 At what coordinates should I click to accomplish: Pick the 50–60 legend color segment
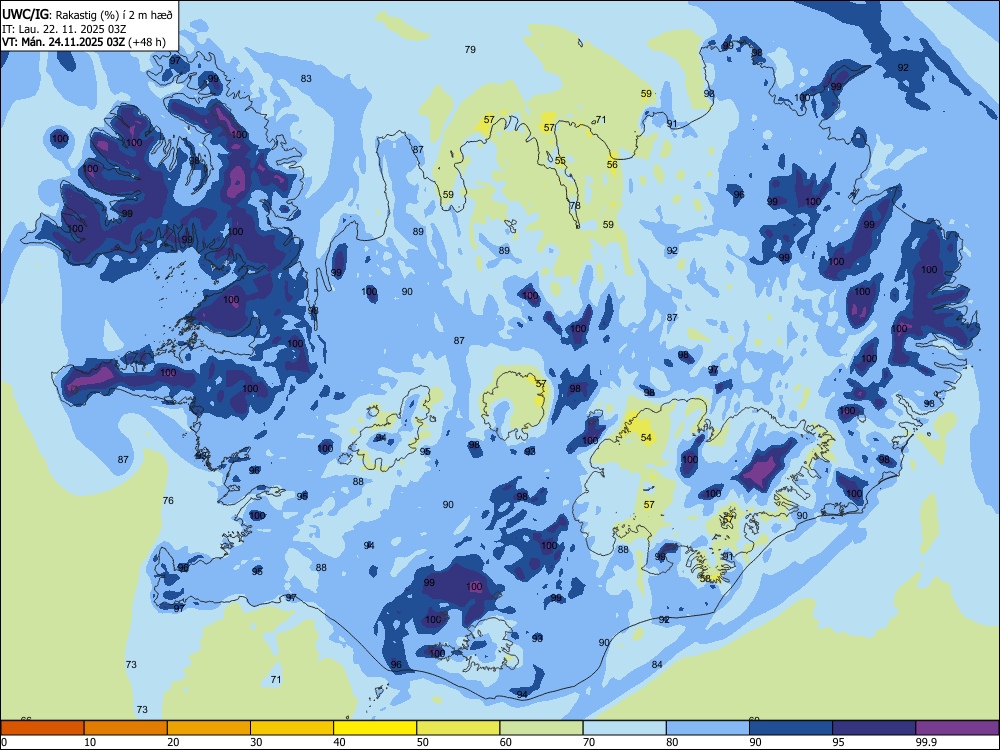coord(459,728)
